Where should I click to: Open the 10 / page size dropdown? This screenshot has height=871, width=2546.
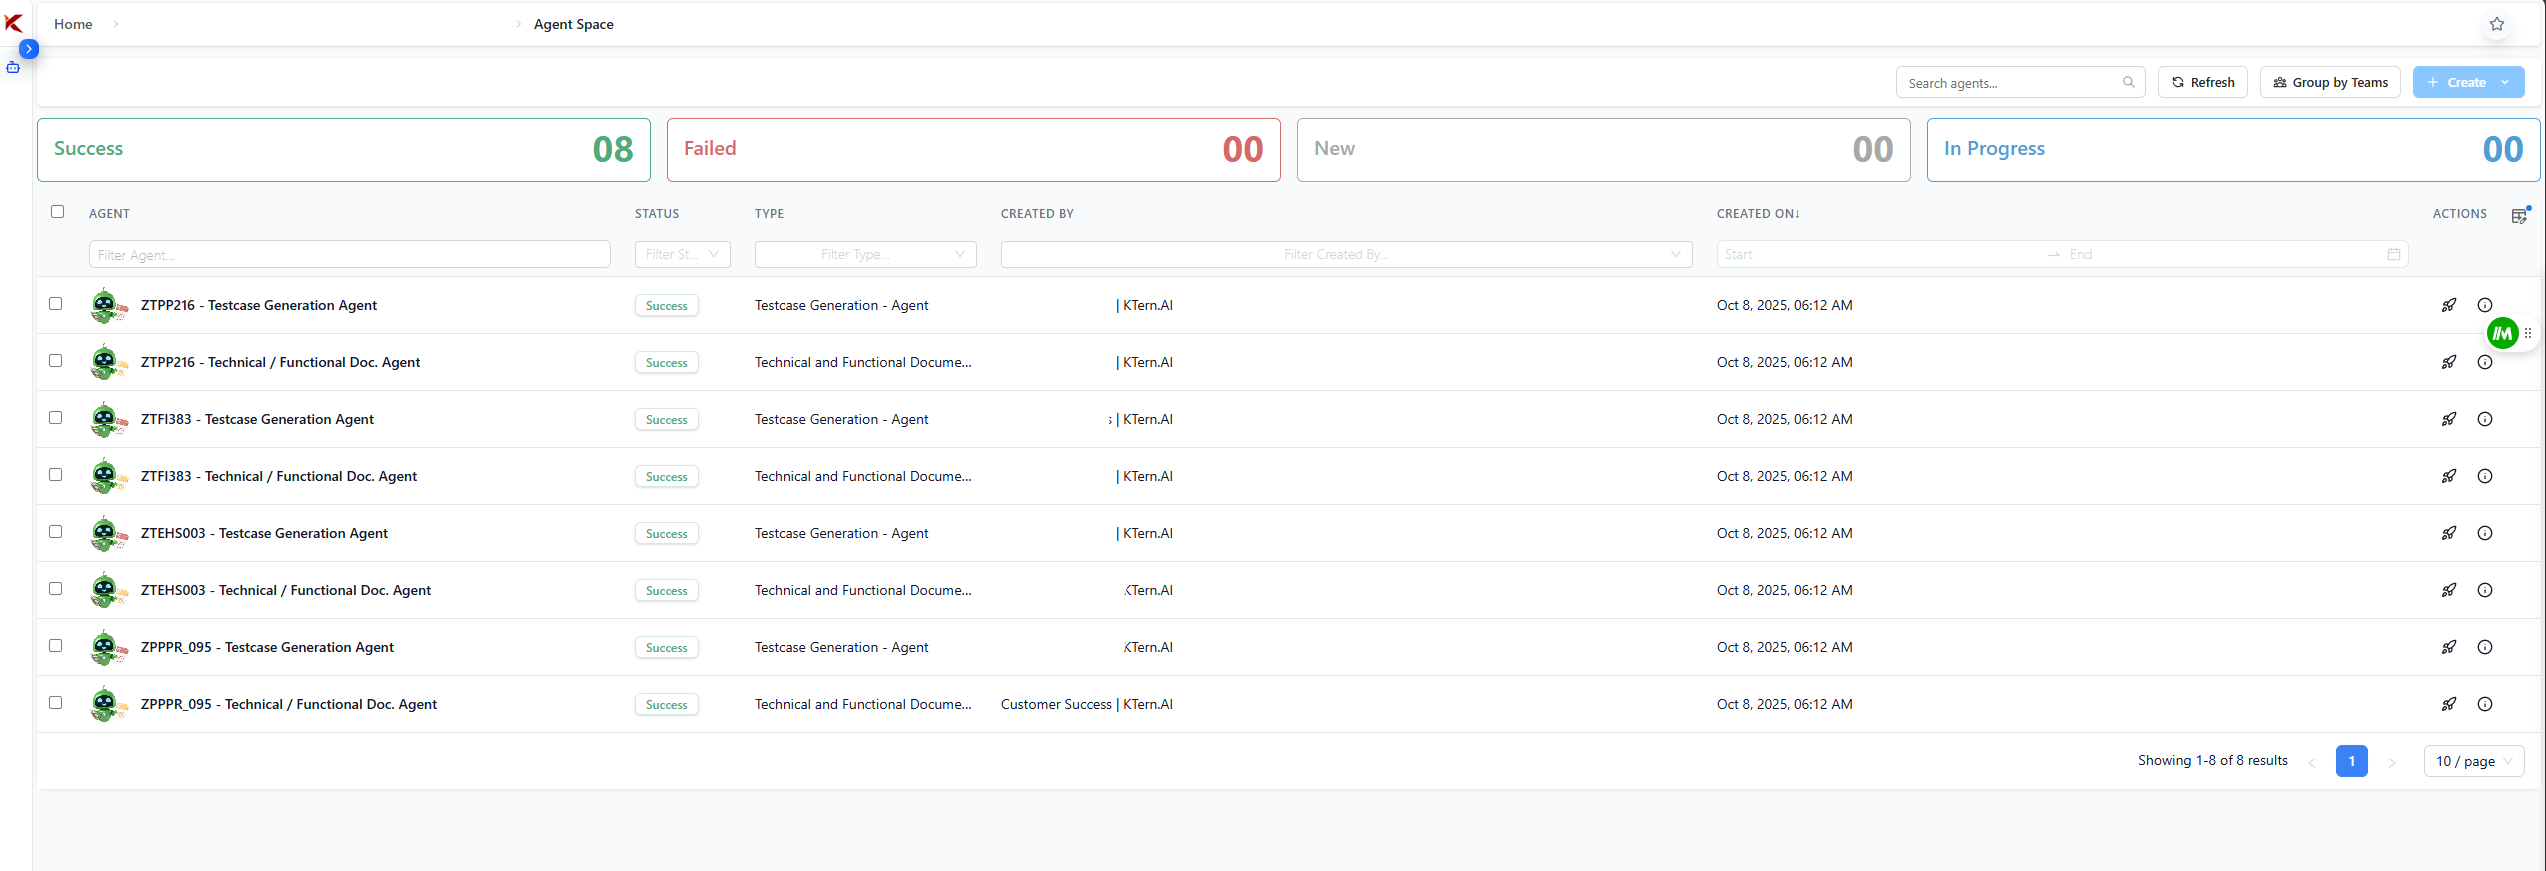tap(2473, 762)
